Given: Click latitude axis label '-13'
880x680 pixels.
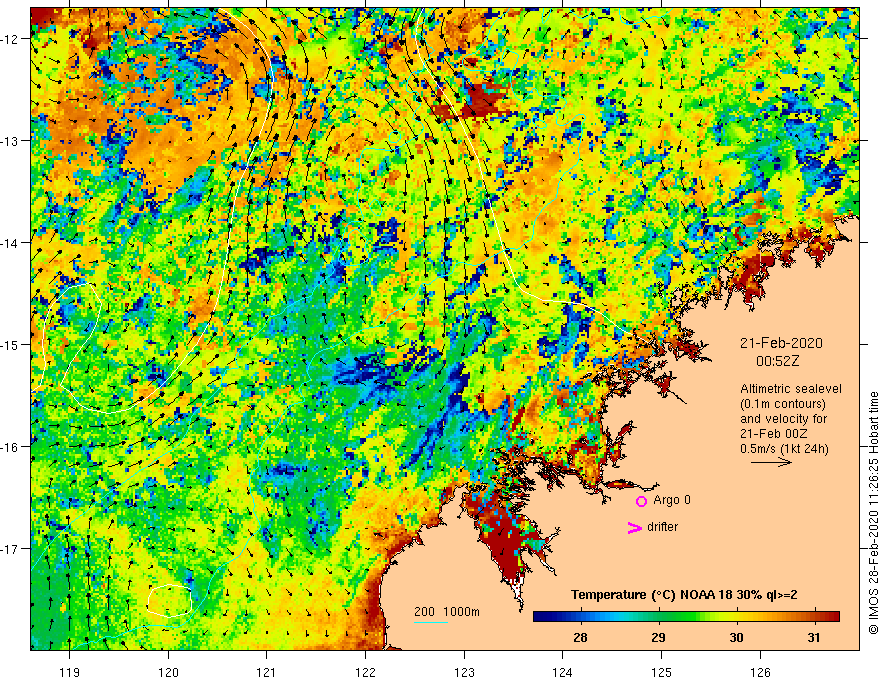Looking at the screenshot, I should (10, 141).
